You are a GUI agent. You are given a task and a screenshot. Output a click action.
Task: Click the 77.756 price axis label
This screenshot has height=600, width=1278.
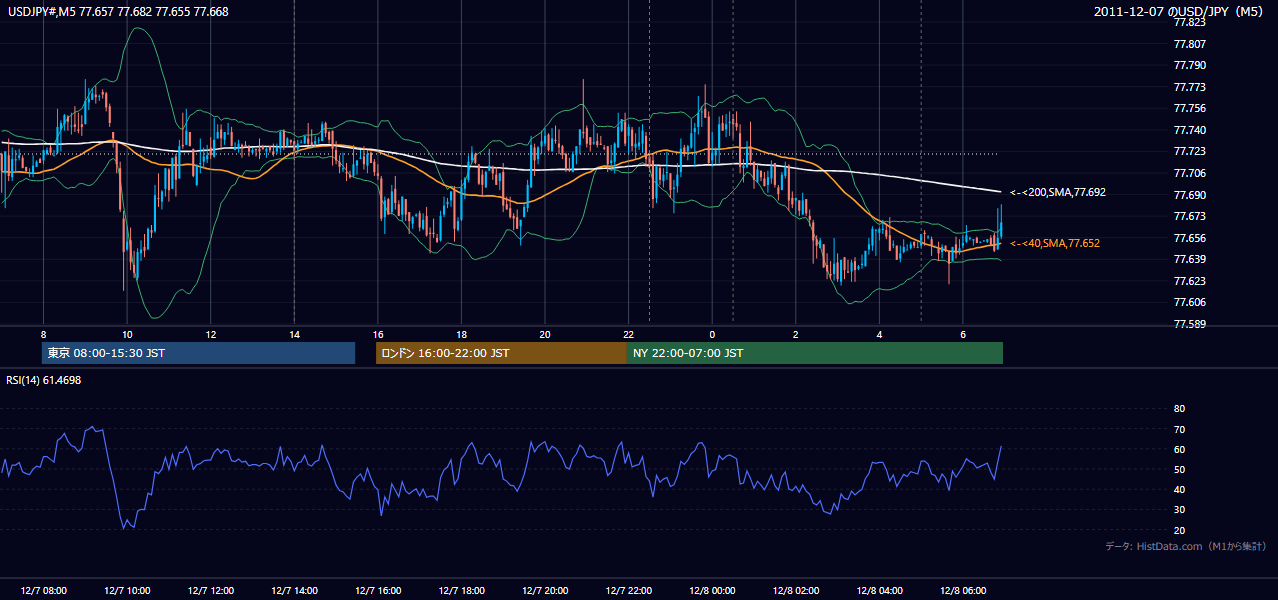1188,108
